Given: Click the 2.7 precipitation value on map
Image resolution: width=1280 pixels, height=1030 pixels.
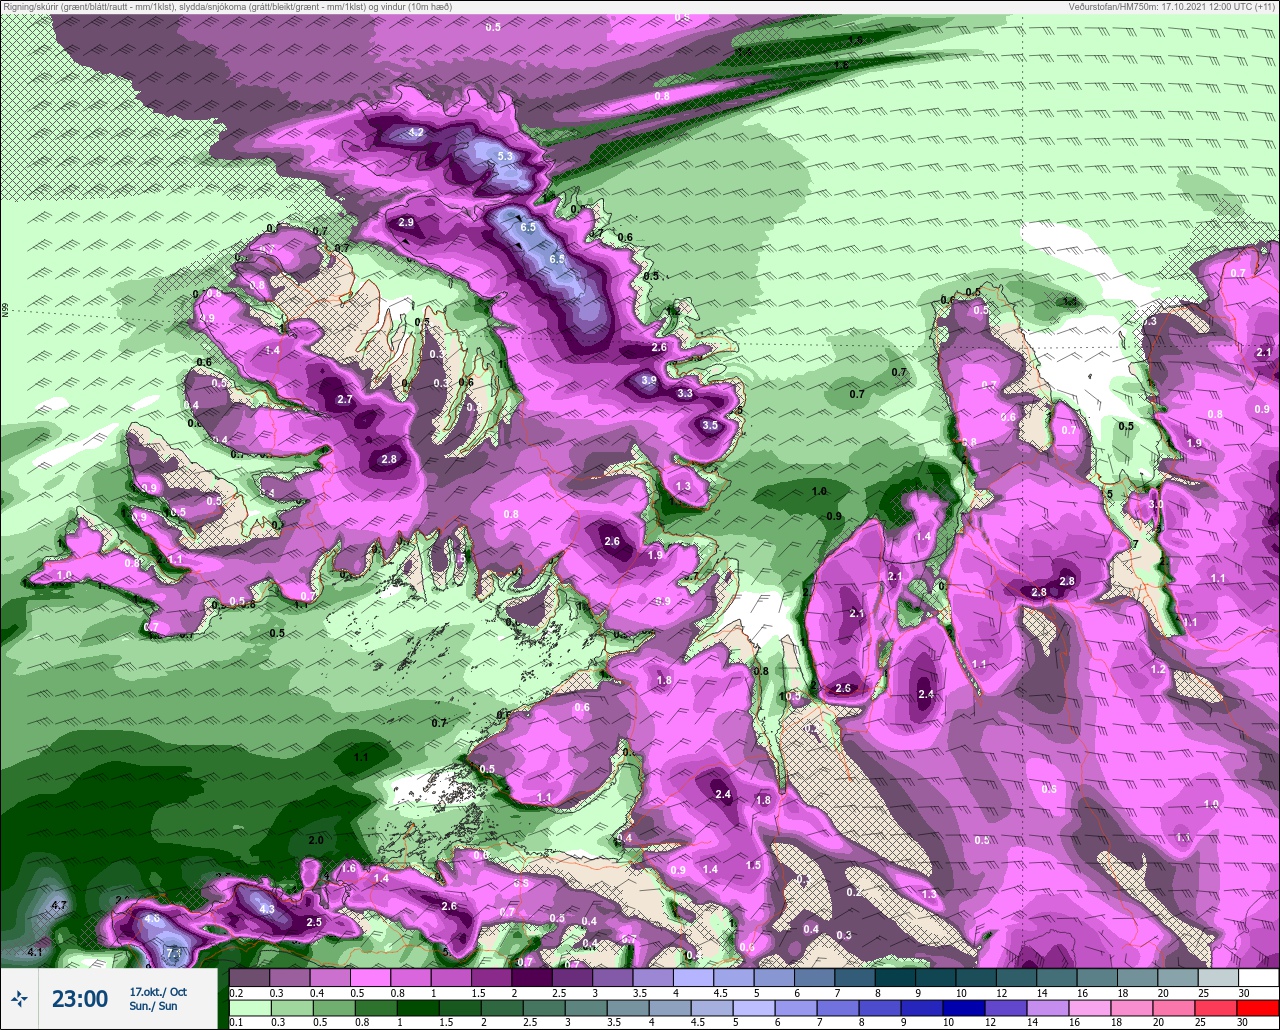Looking at the screenshot, I should [x=345, y=400].
